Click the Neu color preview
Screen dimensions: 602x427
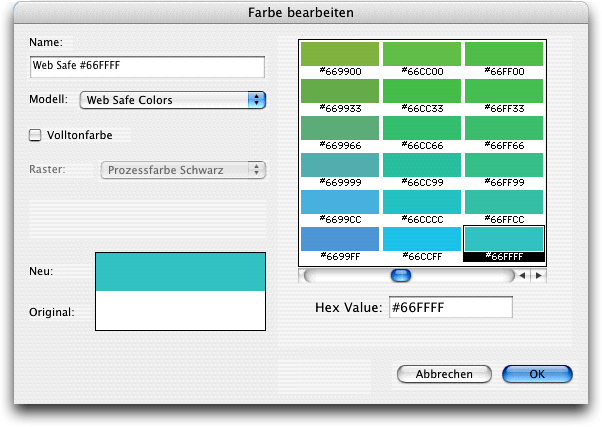[x=180, y=271]
